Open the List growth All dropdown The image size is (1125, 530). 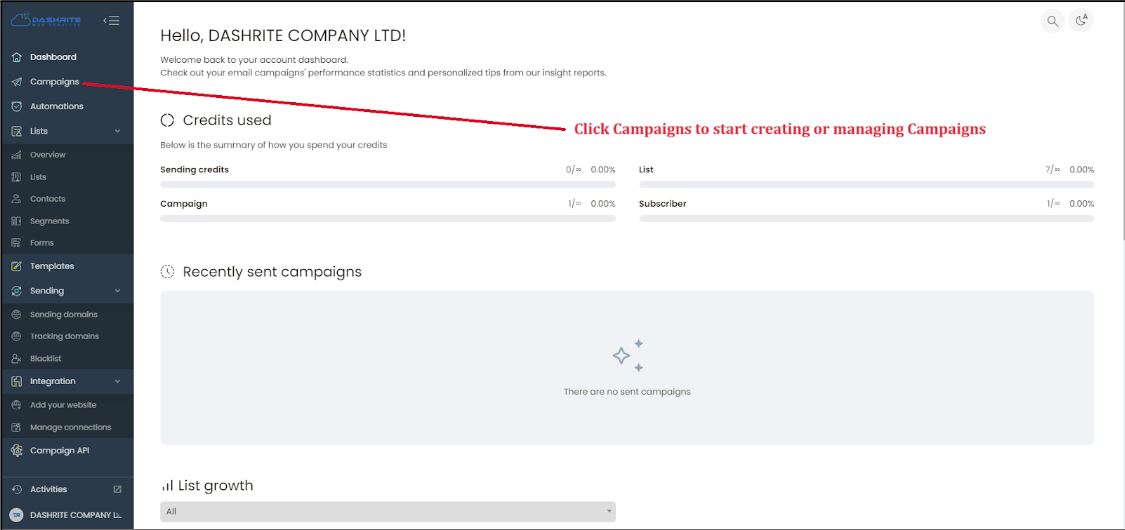(387, 511)
